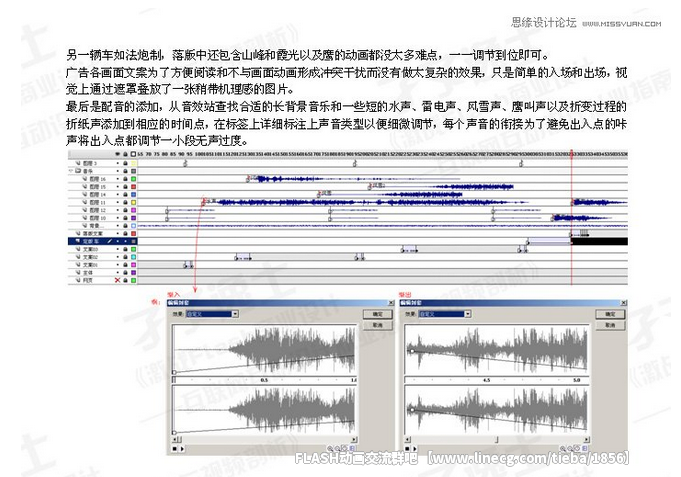Toggle visibility dot of 图层 3 layer
Viewport: 681px width, 477px height.
coord(117,163)
